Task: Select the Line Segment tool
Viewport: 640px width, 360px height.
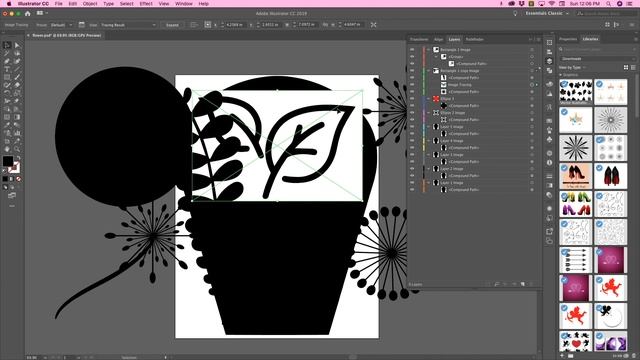Action: [x=17, y=69]
